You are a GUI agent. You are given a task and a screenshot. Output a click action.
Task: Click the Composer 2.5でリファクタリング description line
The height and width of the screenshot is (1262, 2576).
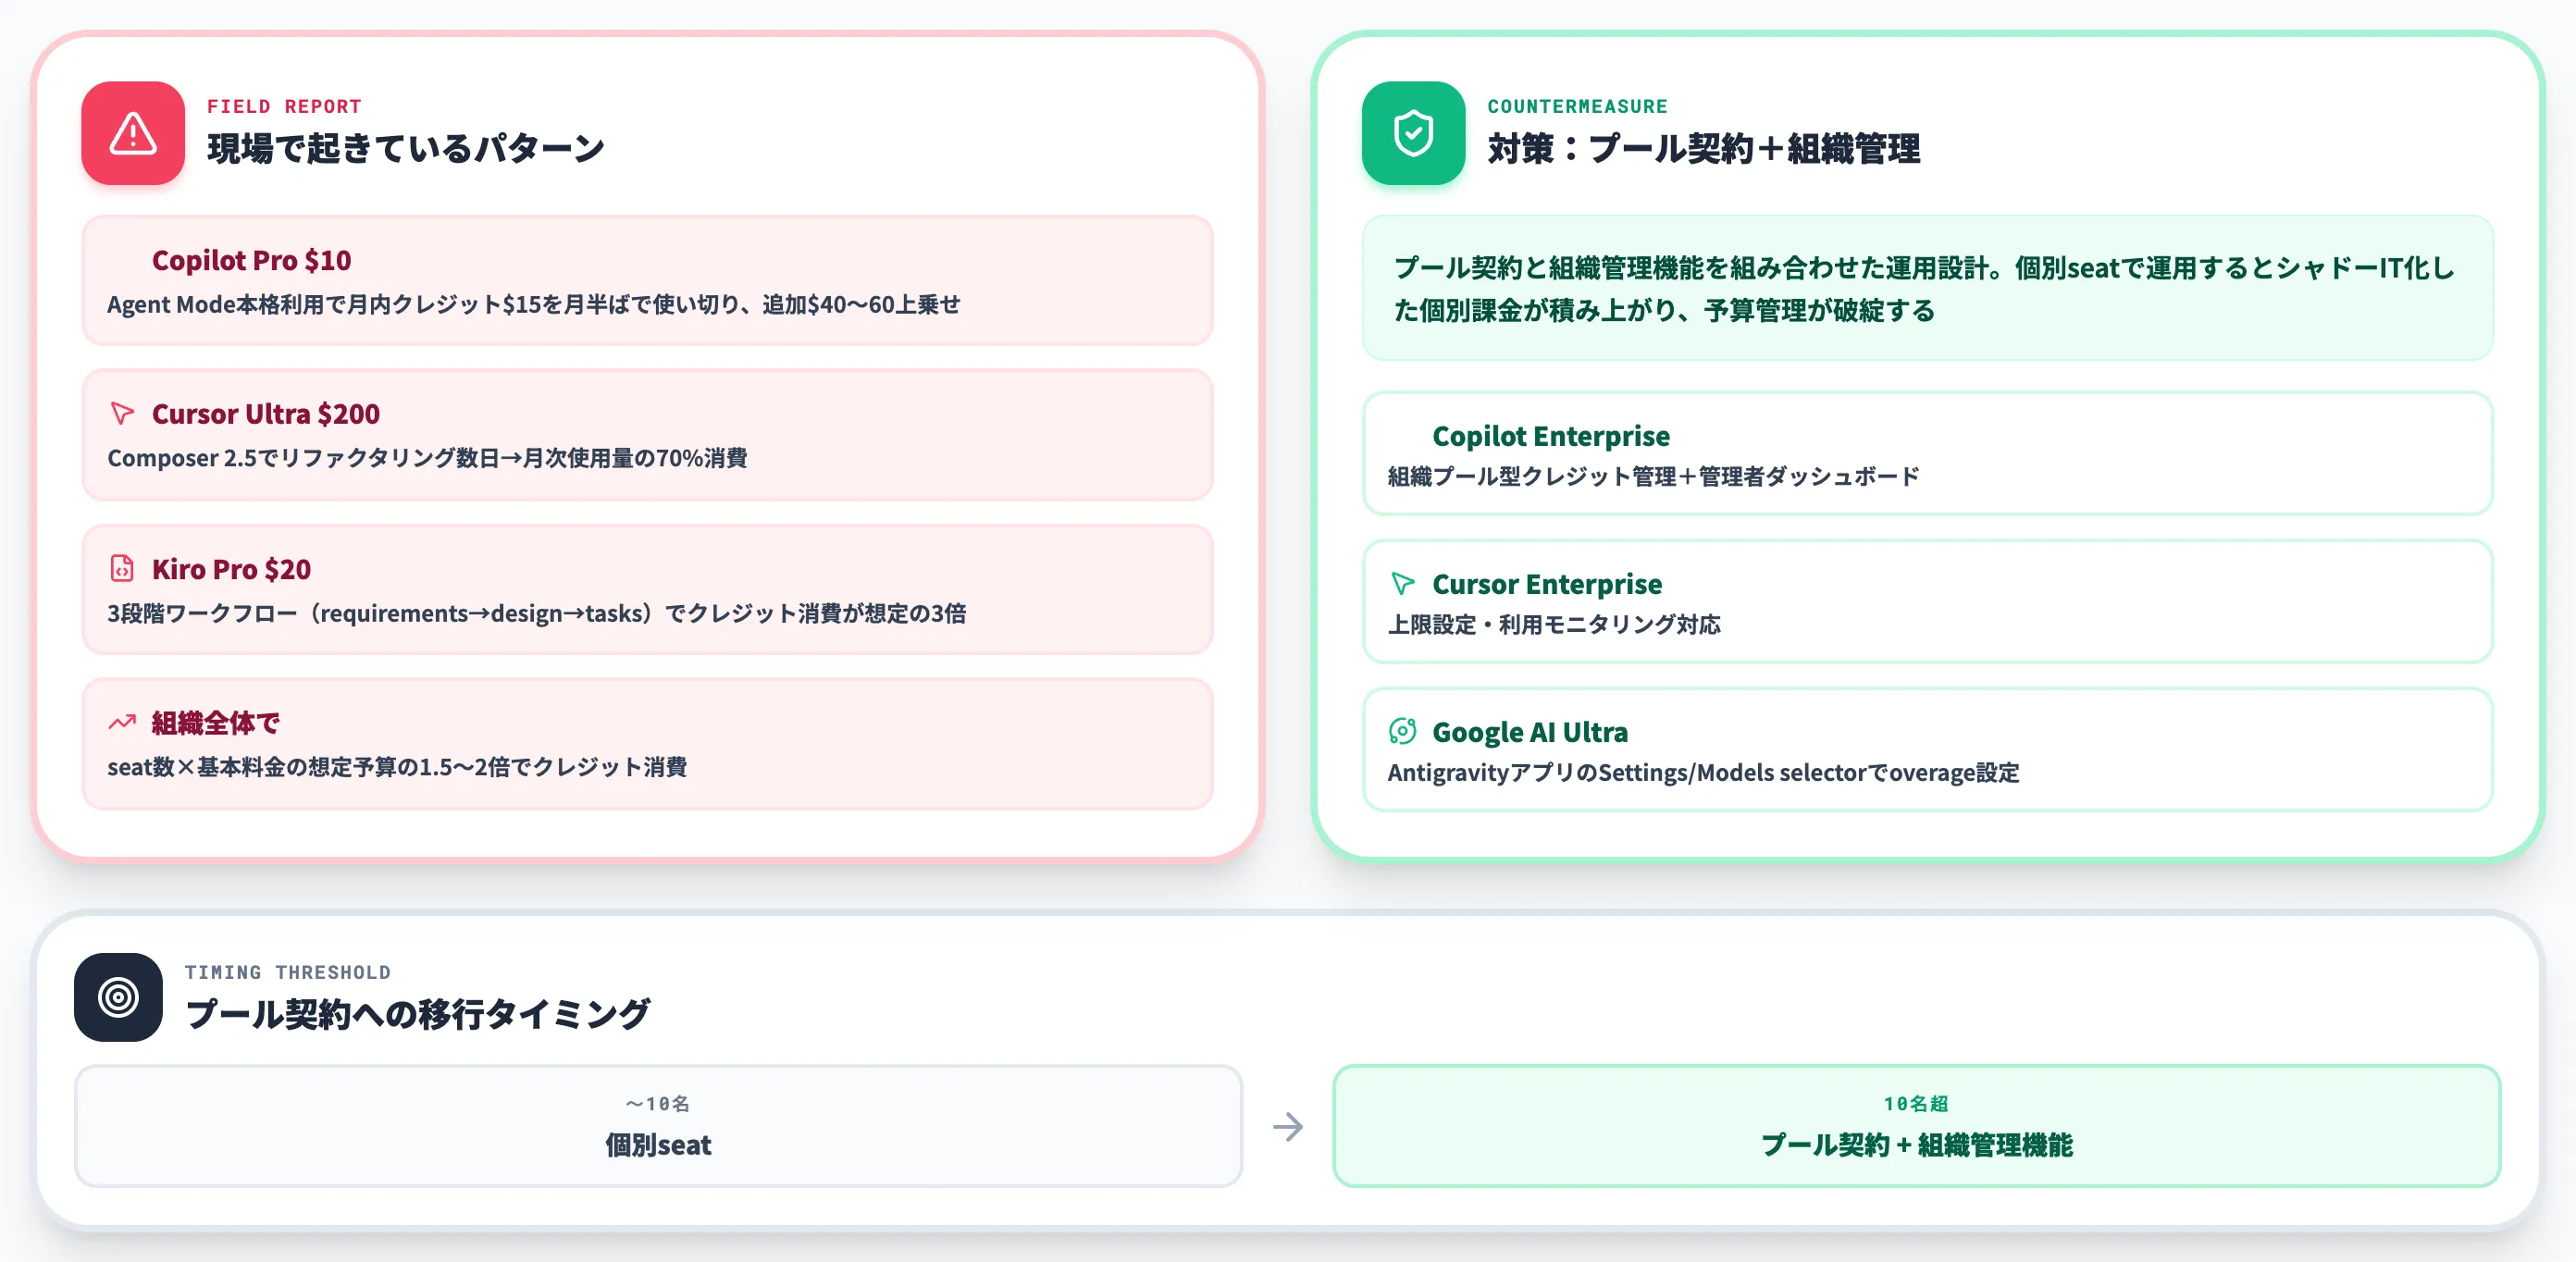[427, 458]
